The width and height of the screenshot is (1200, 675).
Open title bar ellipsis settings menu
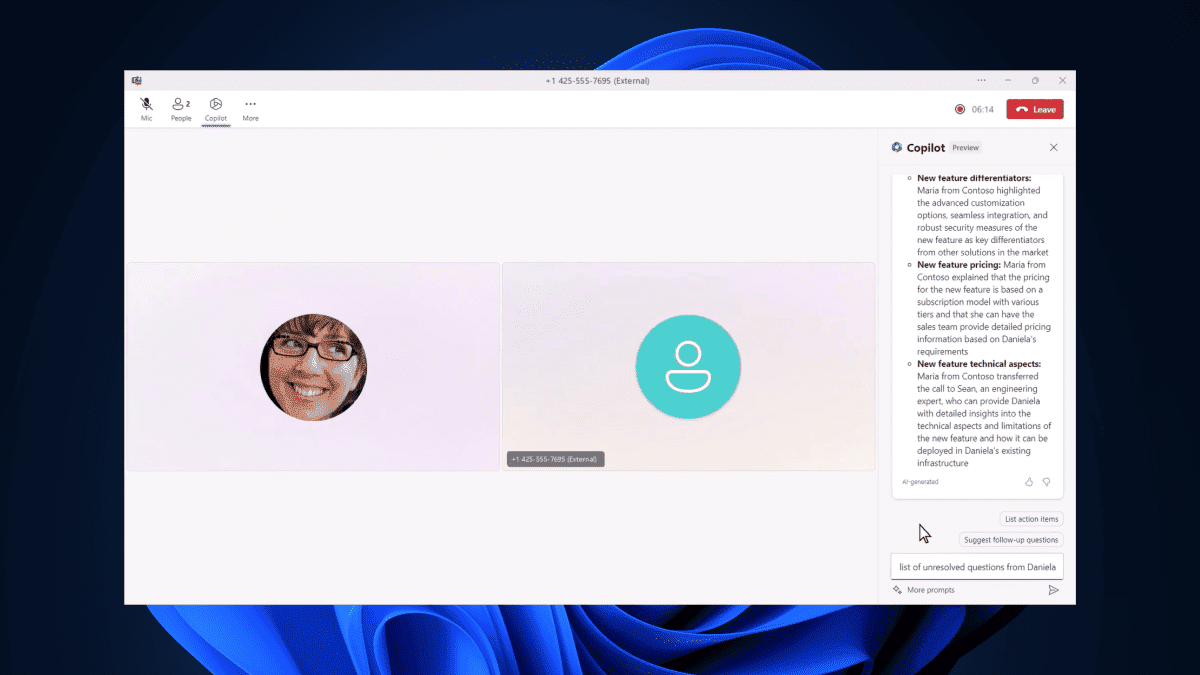click(x=981, y=80)
